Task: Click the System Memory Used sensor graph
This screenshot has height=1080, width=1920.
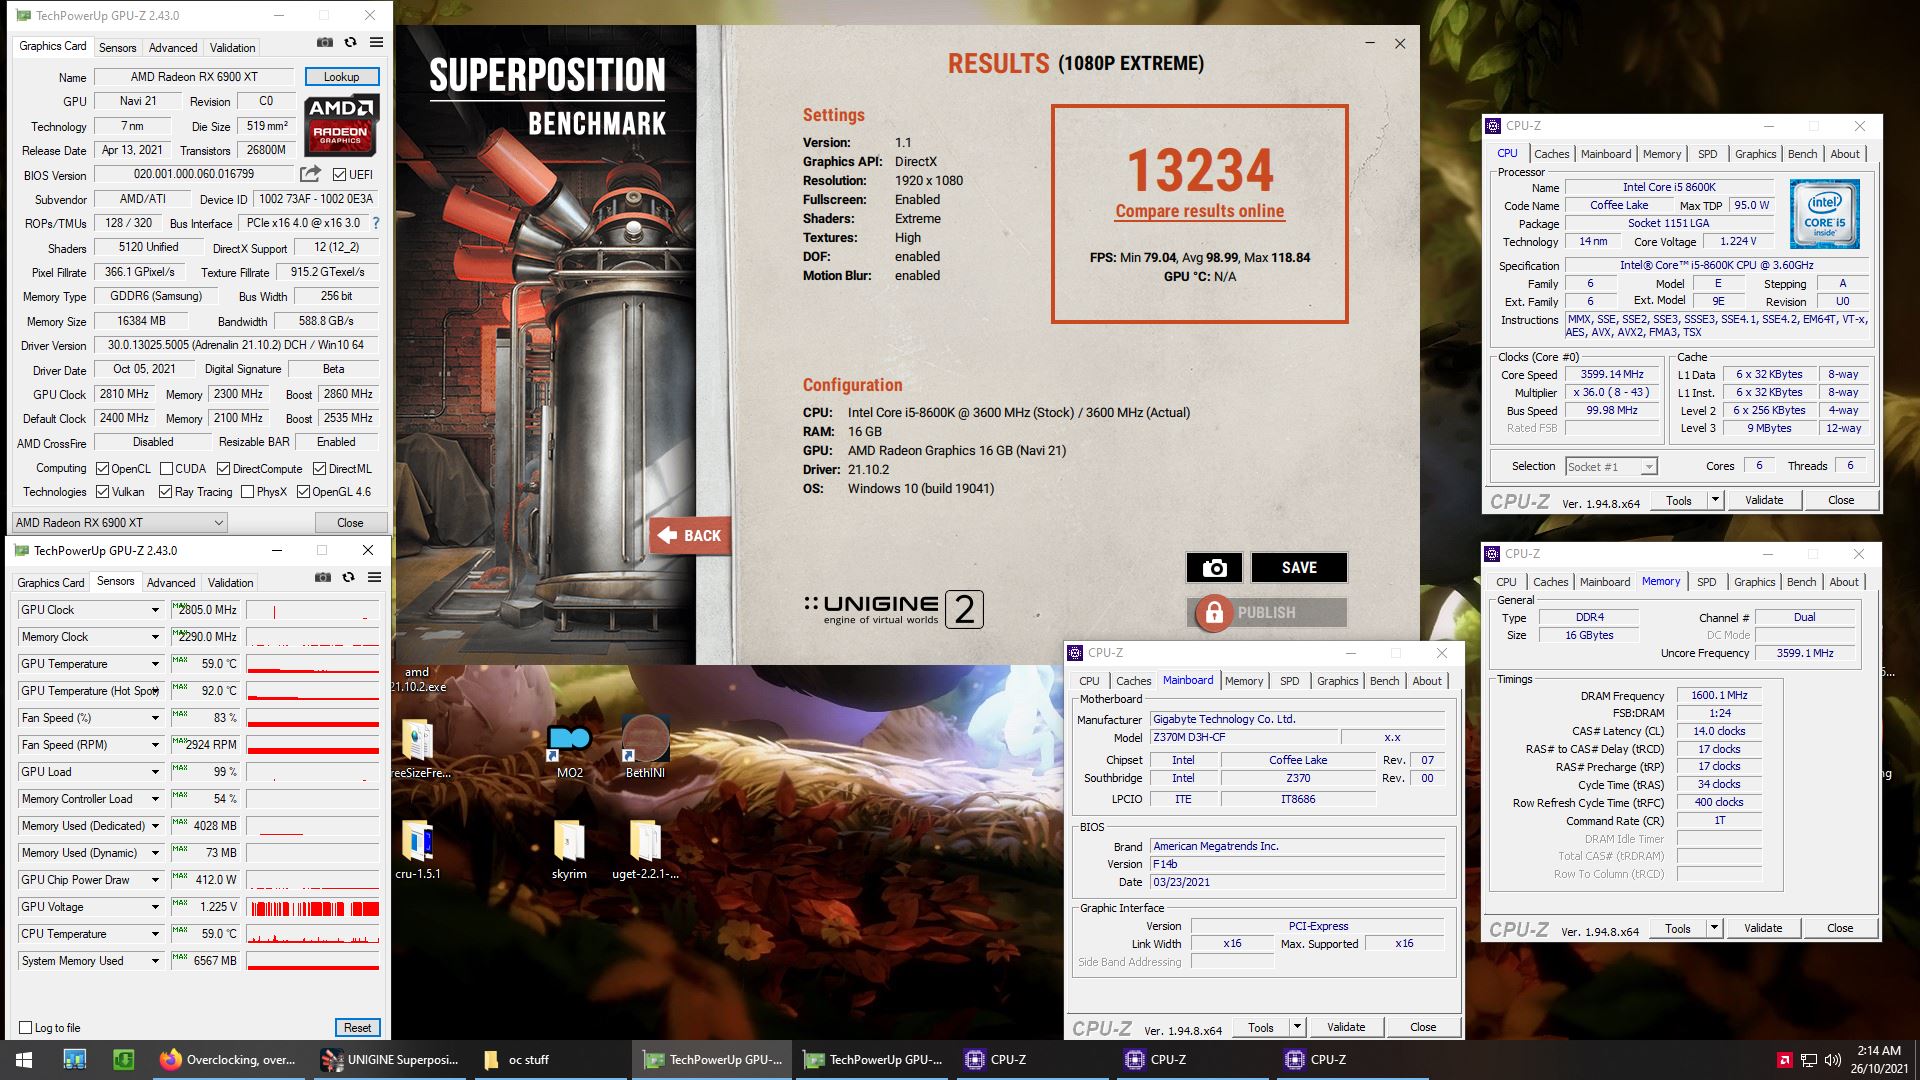Action: tap(313, 961)
